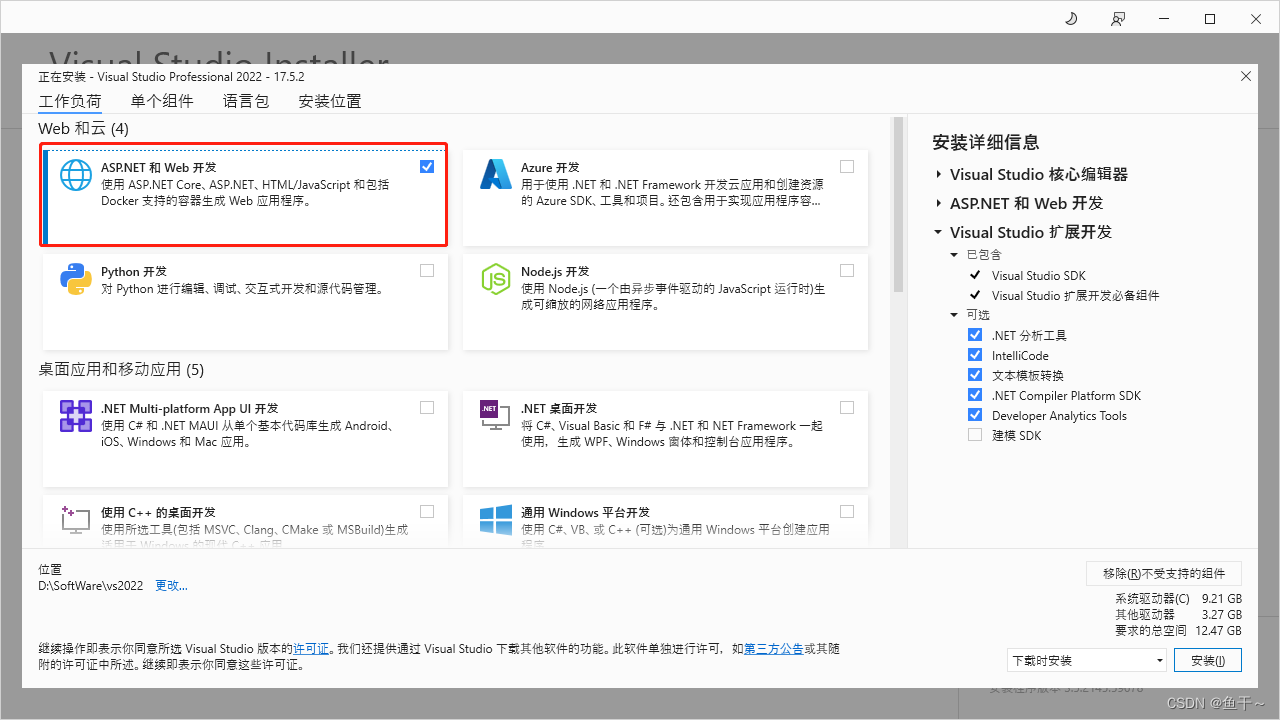This screenshot has height=720, width=1280.
Task: Click the Python development snake icon
Action: coord(76,279)
